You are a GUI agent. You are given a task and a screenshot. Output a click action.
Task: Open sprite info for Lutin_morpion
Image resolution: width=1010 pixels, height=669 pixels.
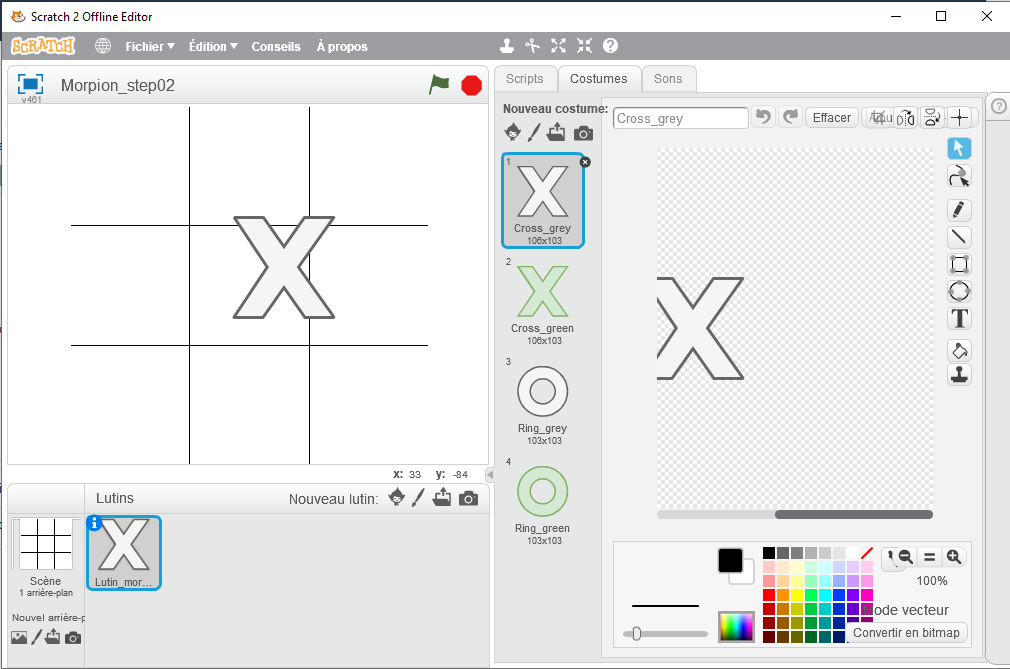tap(95, 523)
